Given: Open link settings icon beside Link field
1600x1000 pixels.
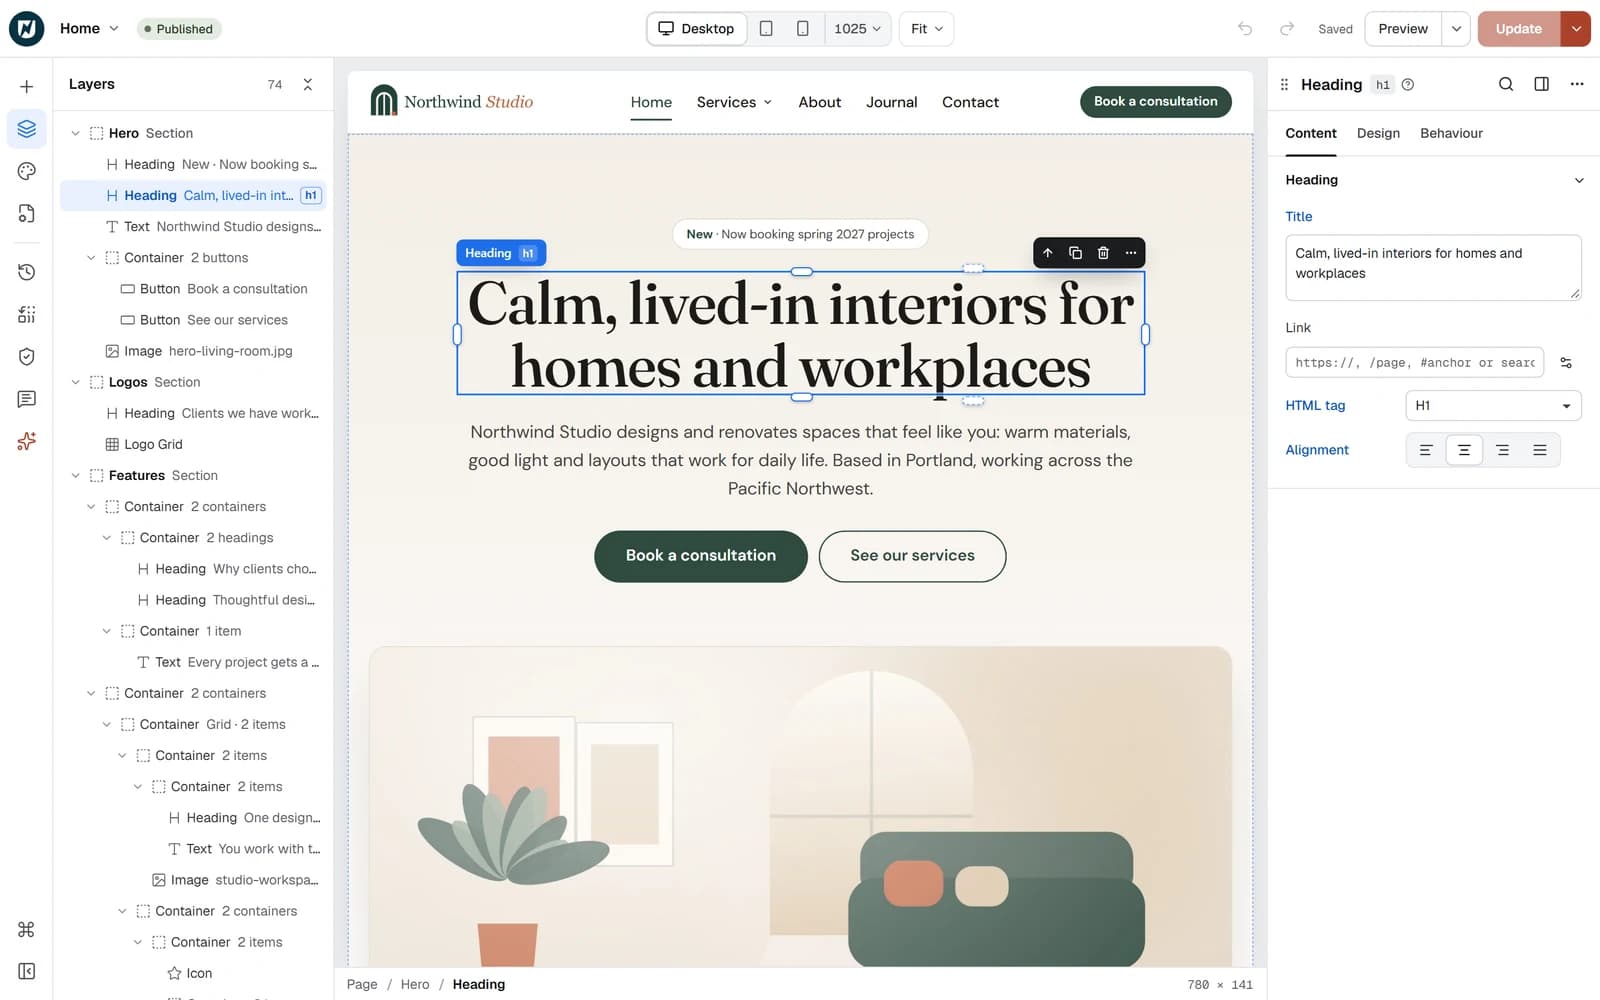Looking at the screenshot, I should click(x=1566, y=363).
